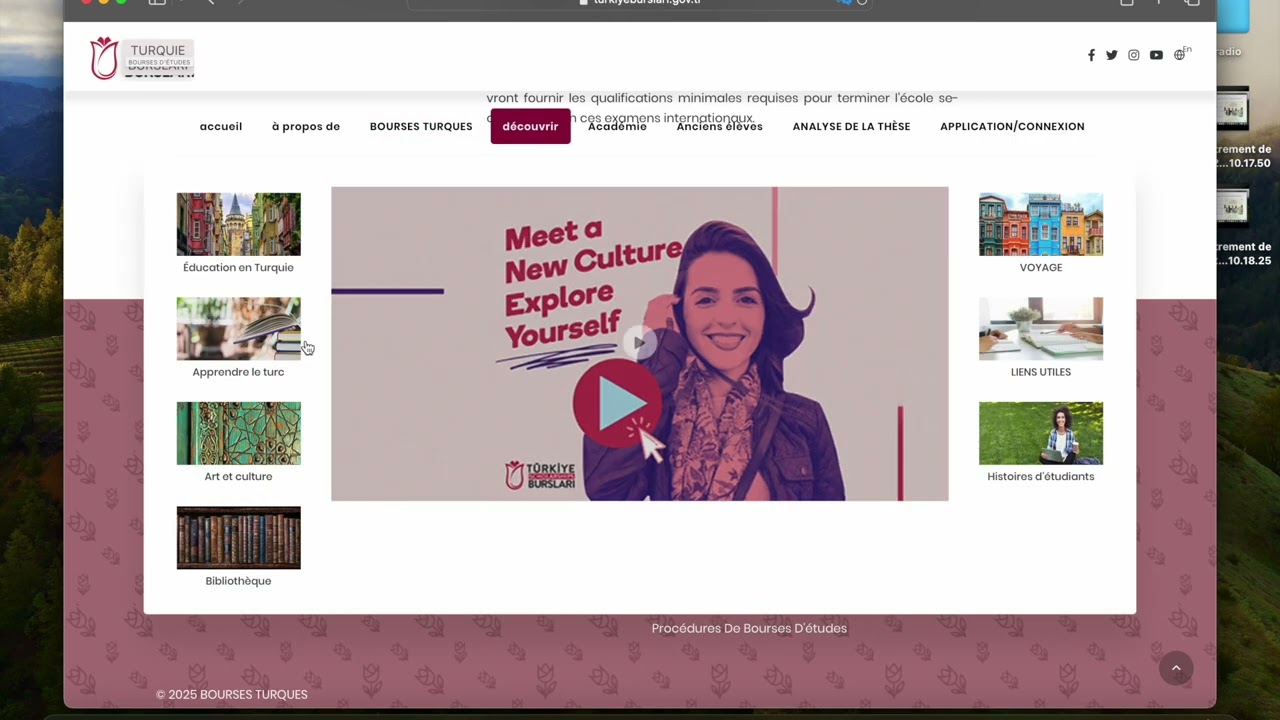This screenshot has width=1280, height=720.
Task: Open the à propos de menu
Action: 306,127
